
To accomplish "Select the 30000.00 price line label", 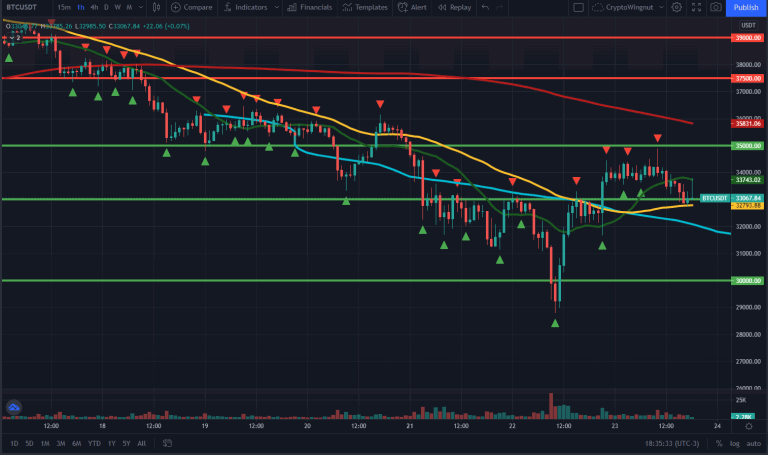I will (x=747, y=281).
